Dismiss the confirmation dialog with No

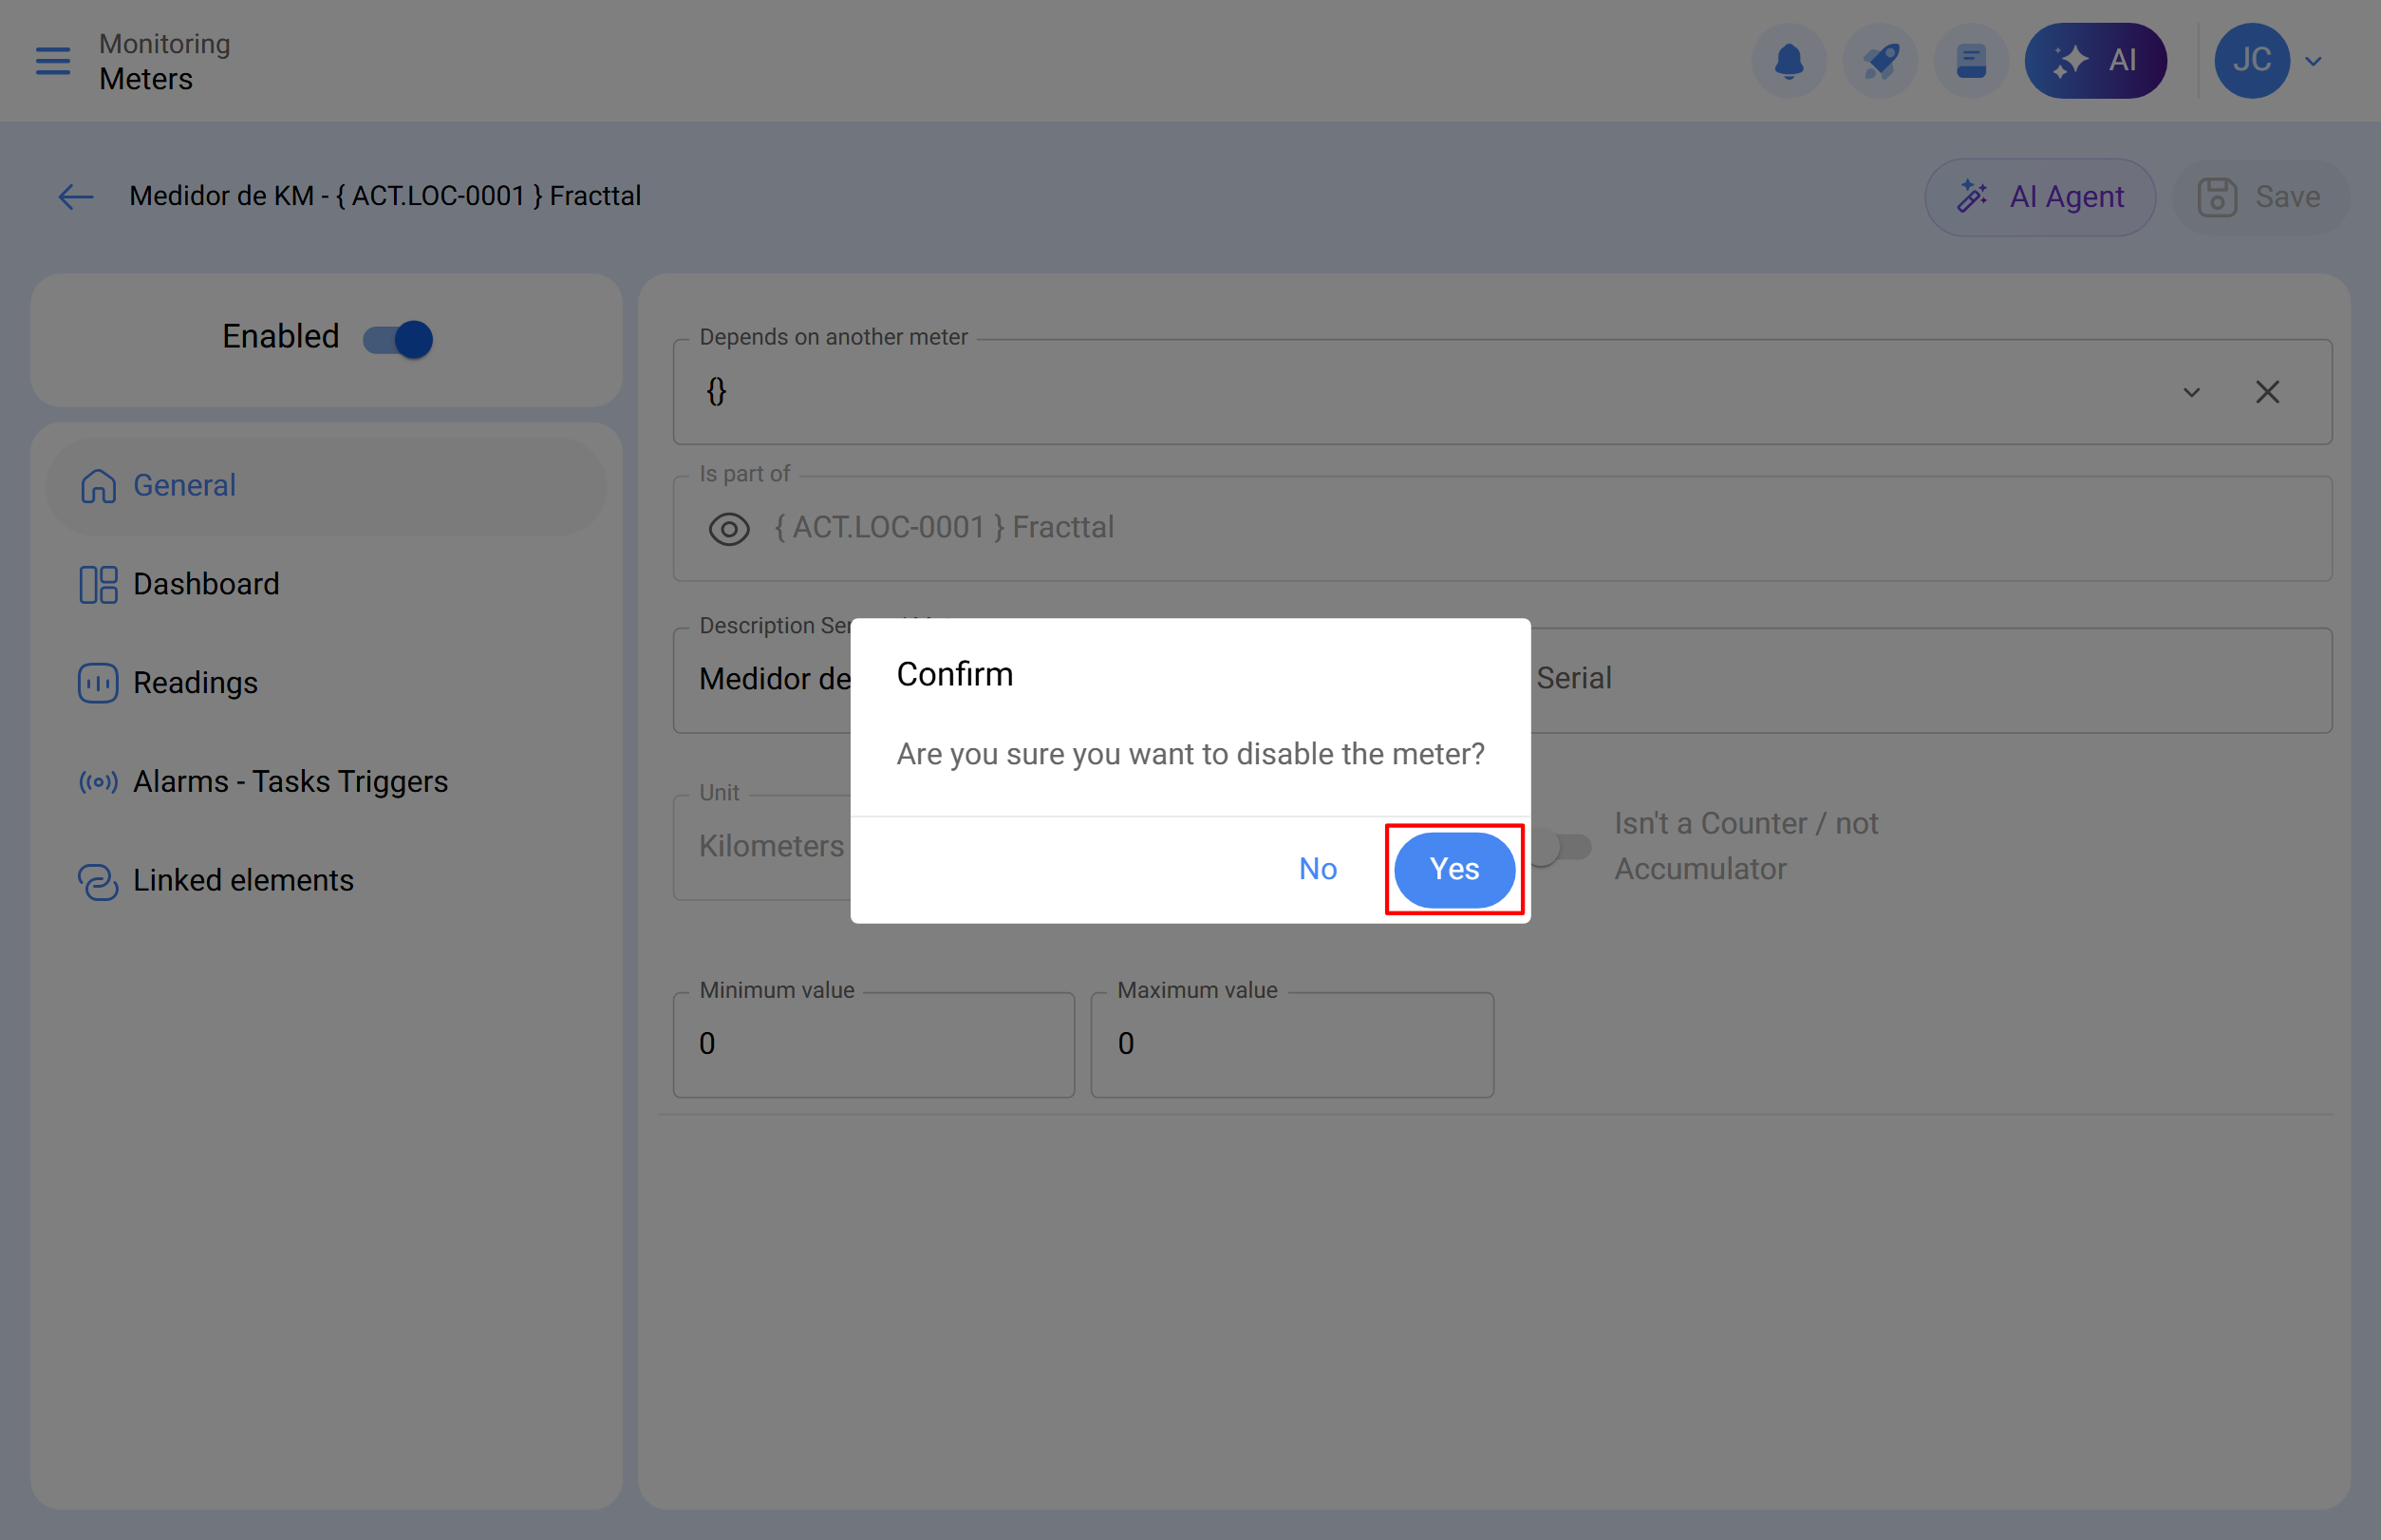pyautogui.click(x=1317, y=869)
